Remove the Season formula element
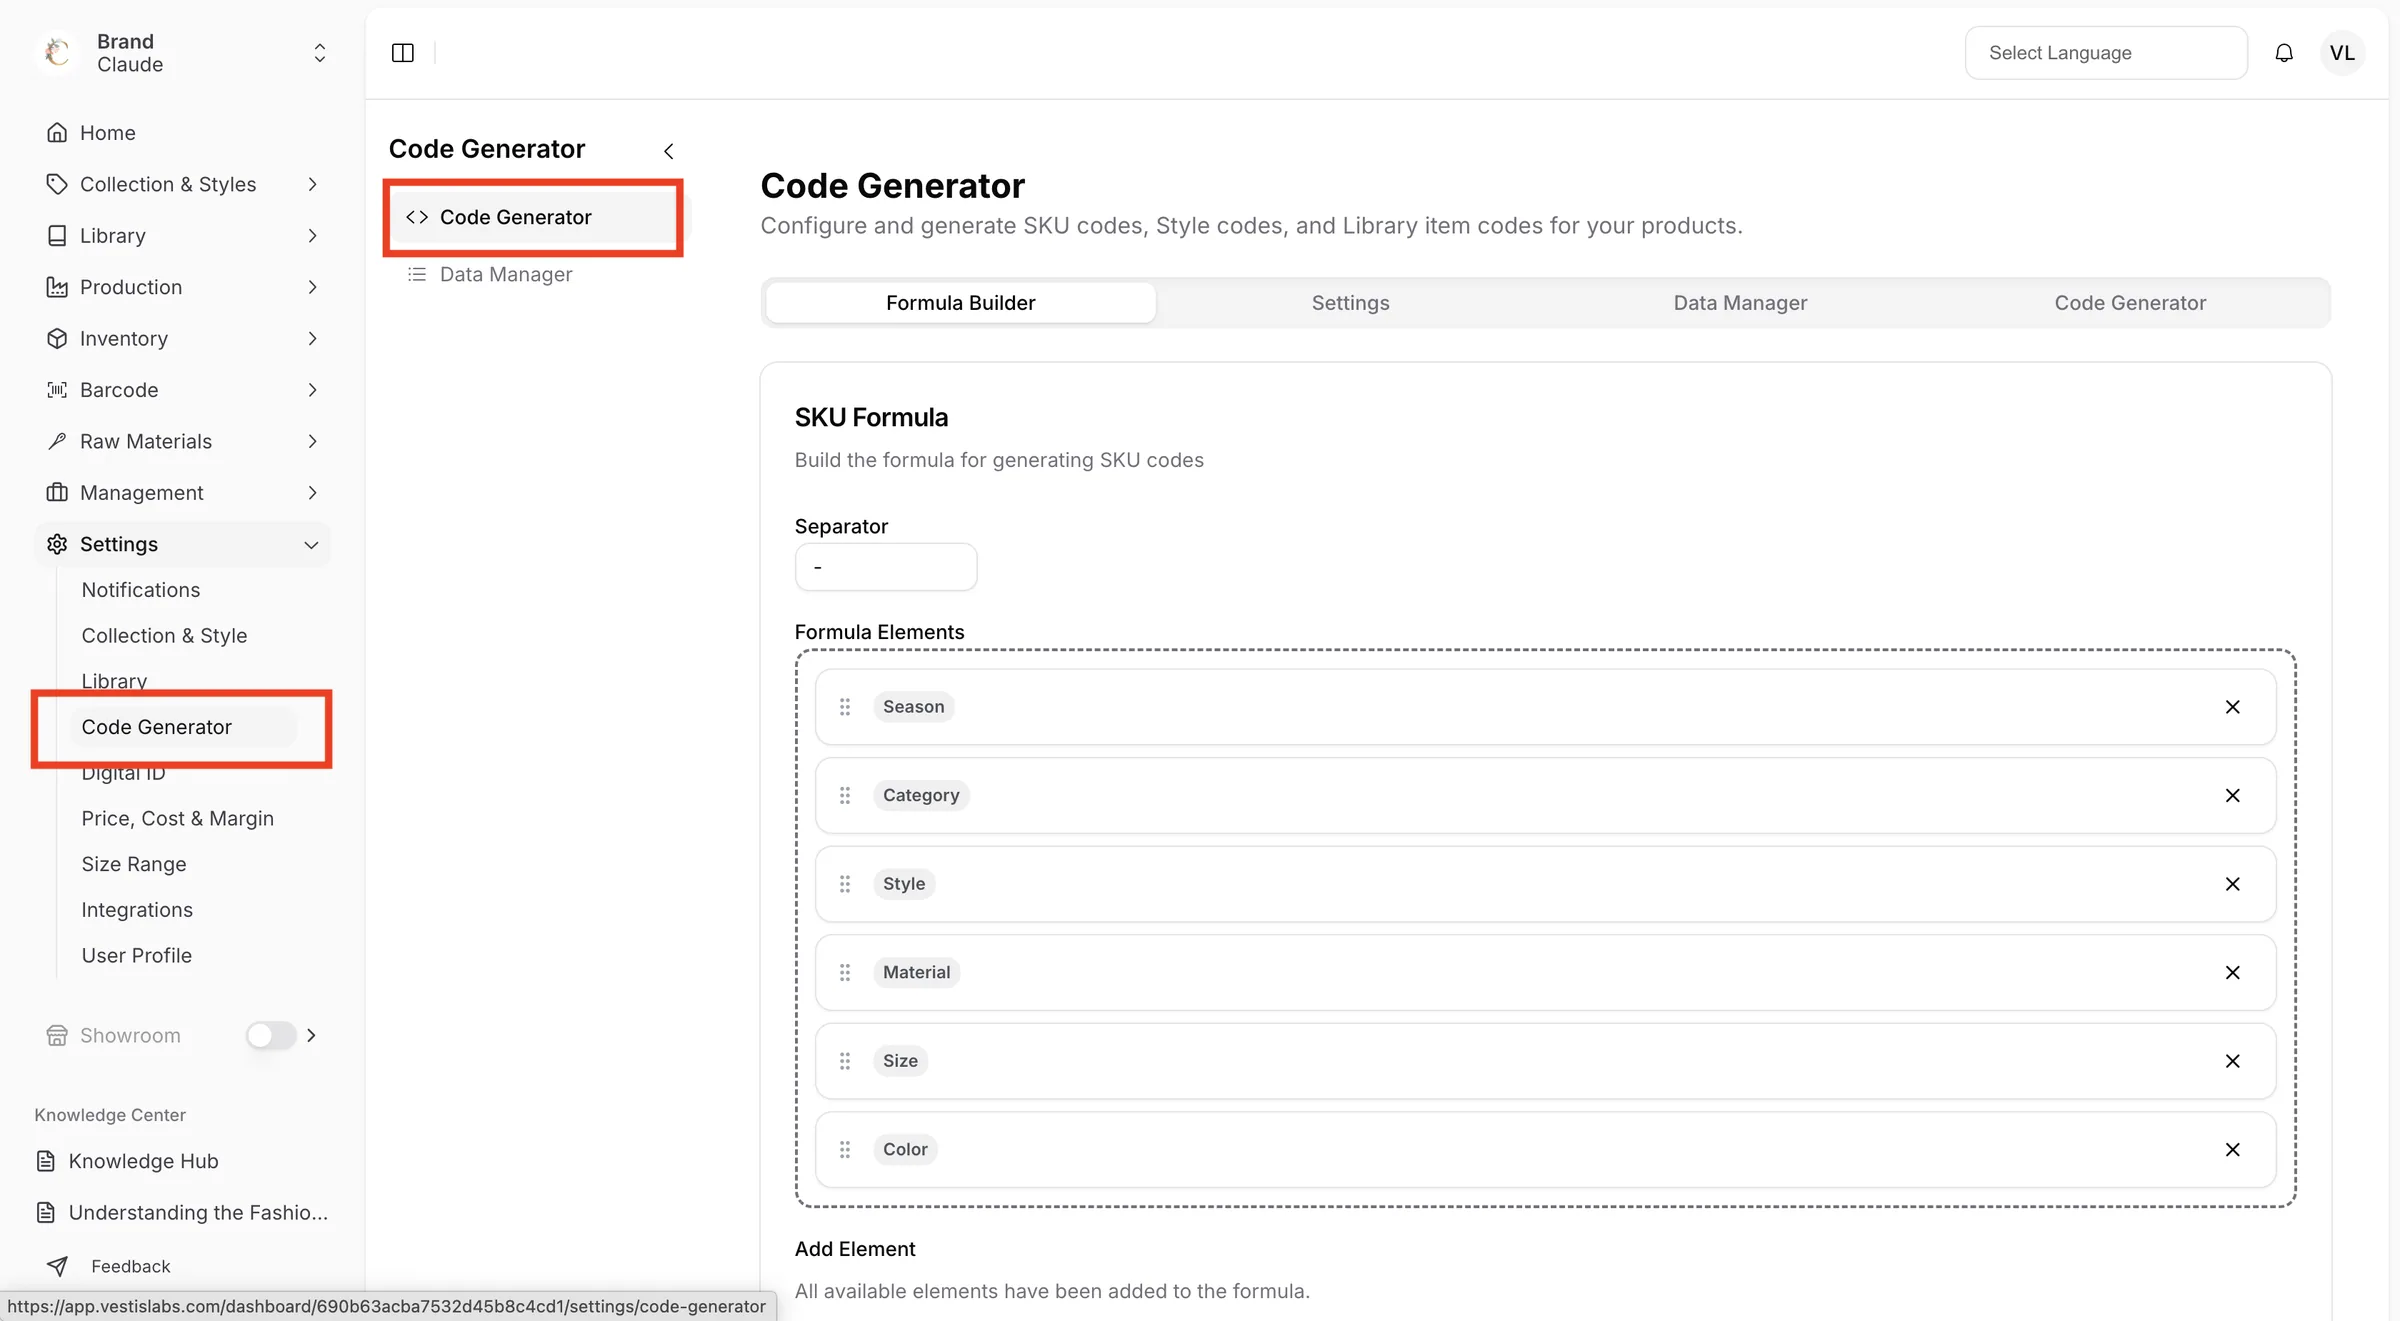Viewport: 2400px width, 1321px height. 2232,707
